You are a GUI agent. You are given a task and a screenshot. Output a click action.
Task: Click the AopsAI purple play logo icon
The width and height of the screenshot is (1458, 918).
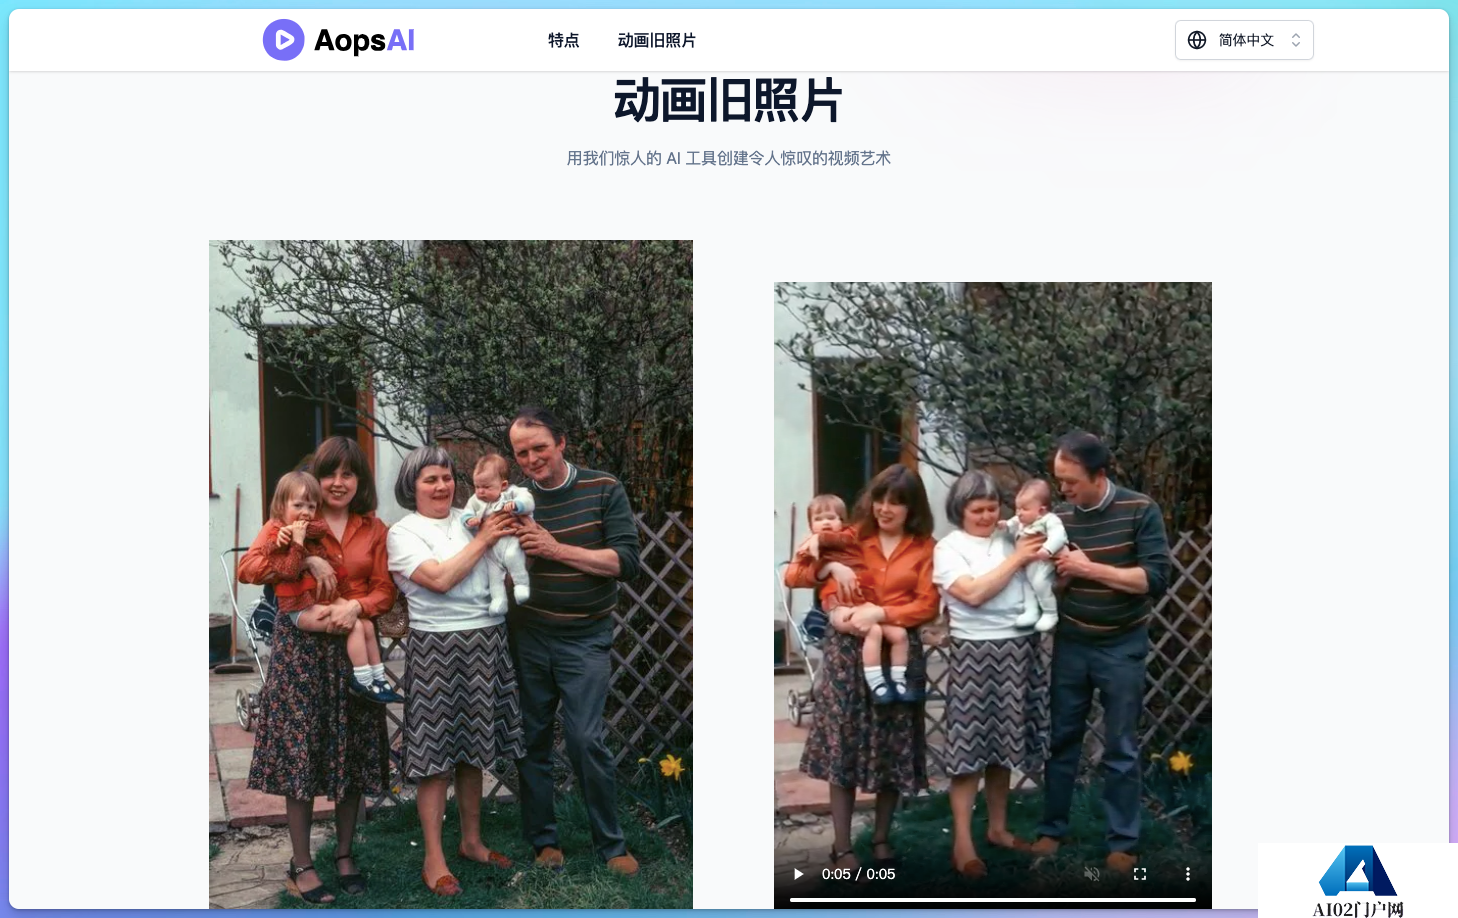pyautogui.click(x=284, y=40)
